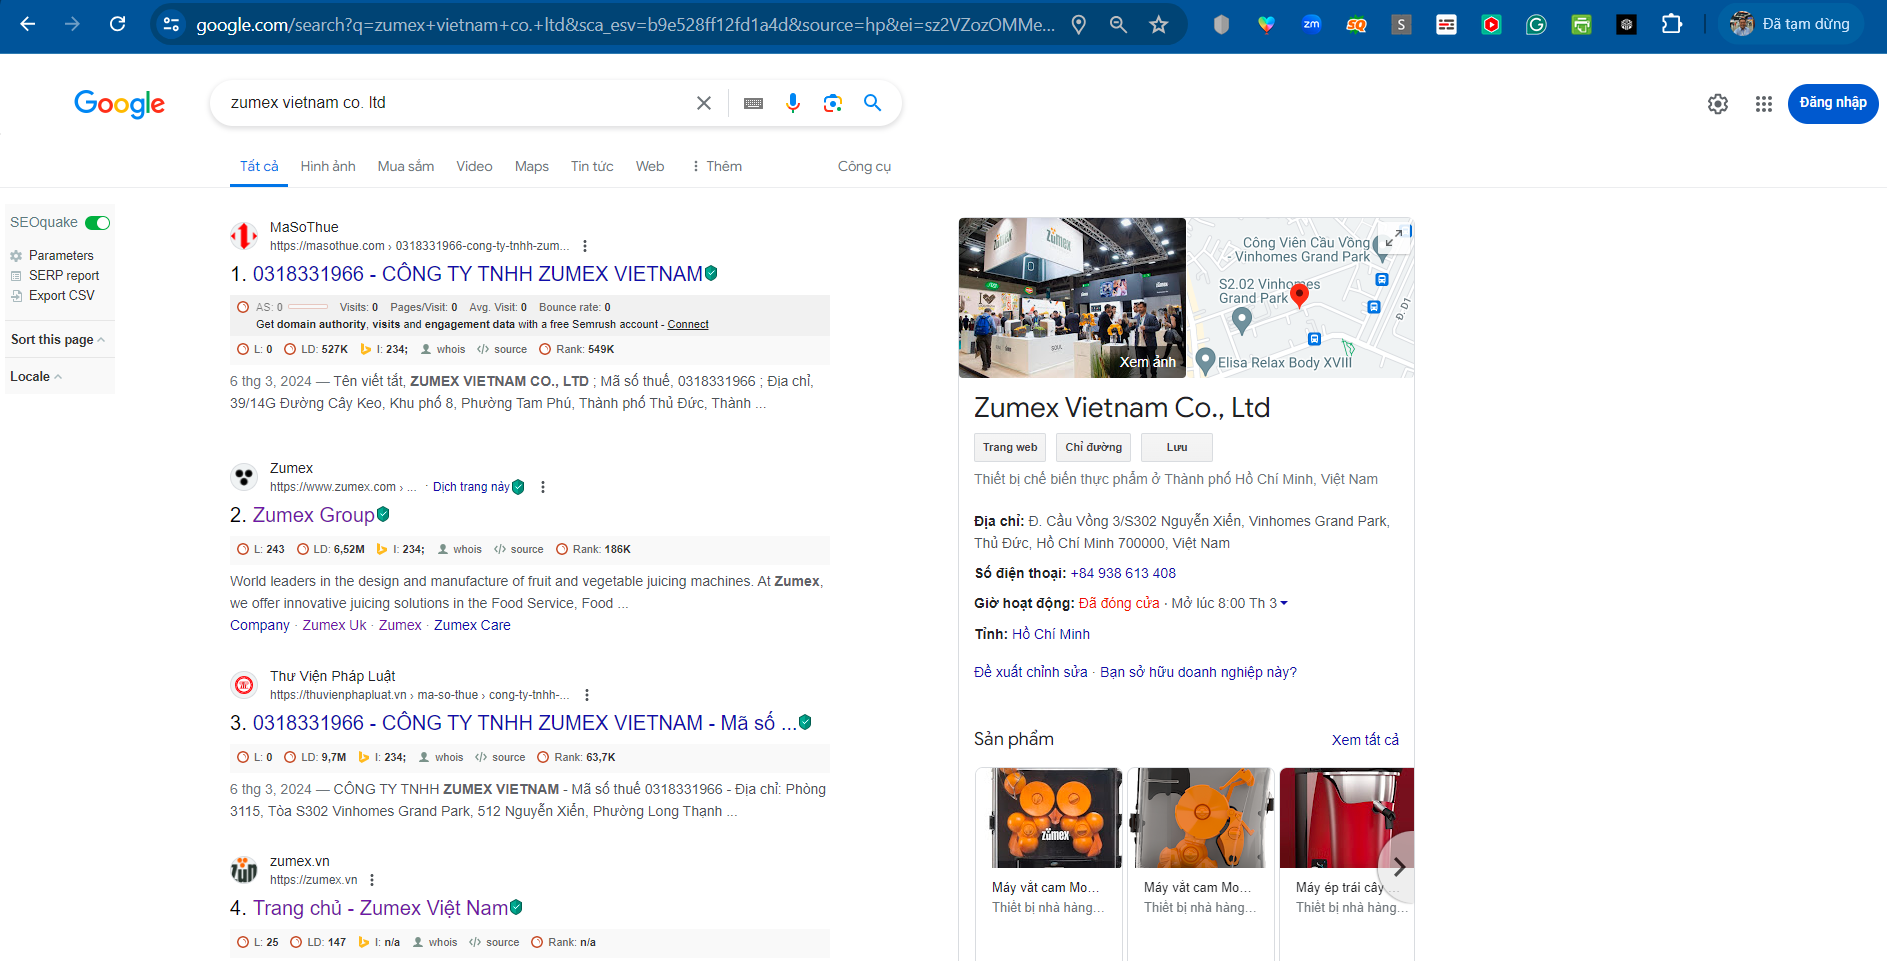This screenshot has height=961, width=1887.
Task: Open the Thêm more tabs dropdown
Action: tap(717, 166)
